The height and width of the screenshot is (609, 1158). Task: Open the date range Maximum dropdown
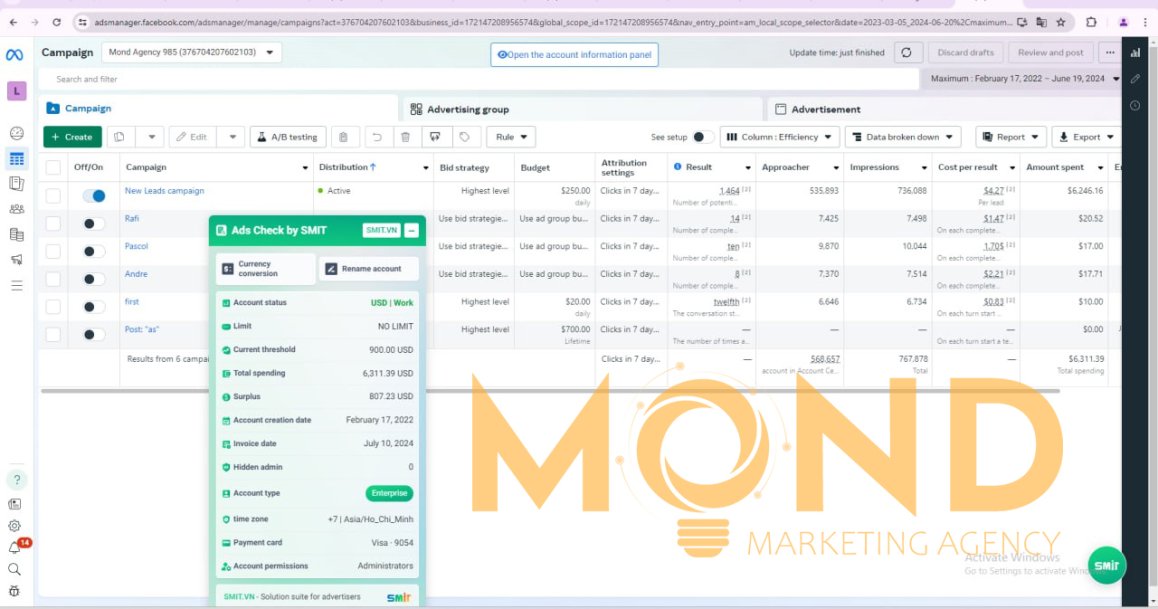click(x=1024, y=78)
